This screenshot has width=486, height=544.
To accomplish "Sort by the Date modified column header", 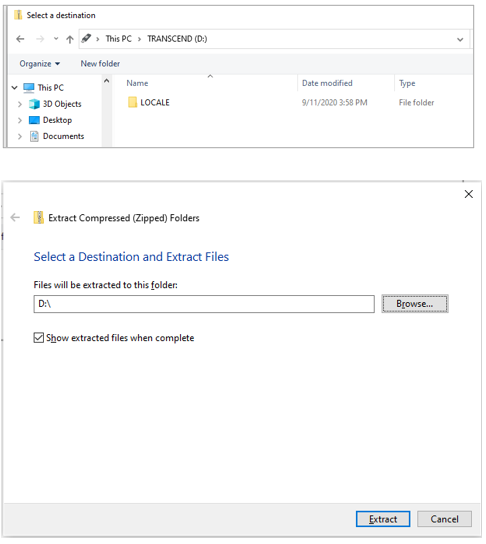I will coord(327,83).
